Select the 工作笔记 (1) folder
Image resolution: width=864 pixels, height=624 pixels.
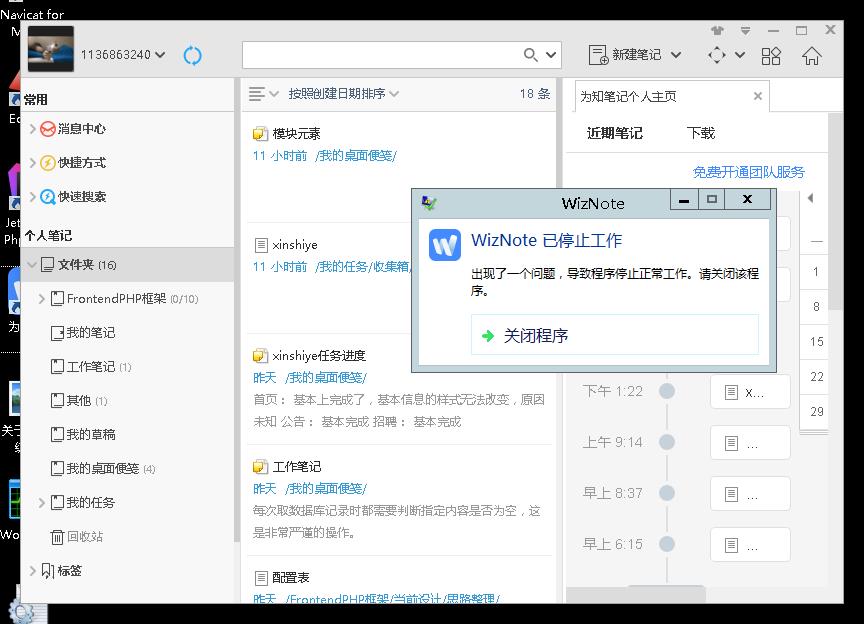click(x=91, y=367)
